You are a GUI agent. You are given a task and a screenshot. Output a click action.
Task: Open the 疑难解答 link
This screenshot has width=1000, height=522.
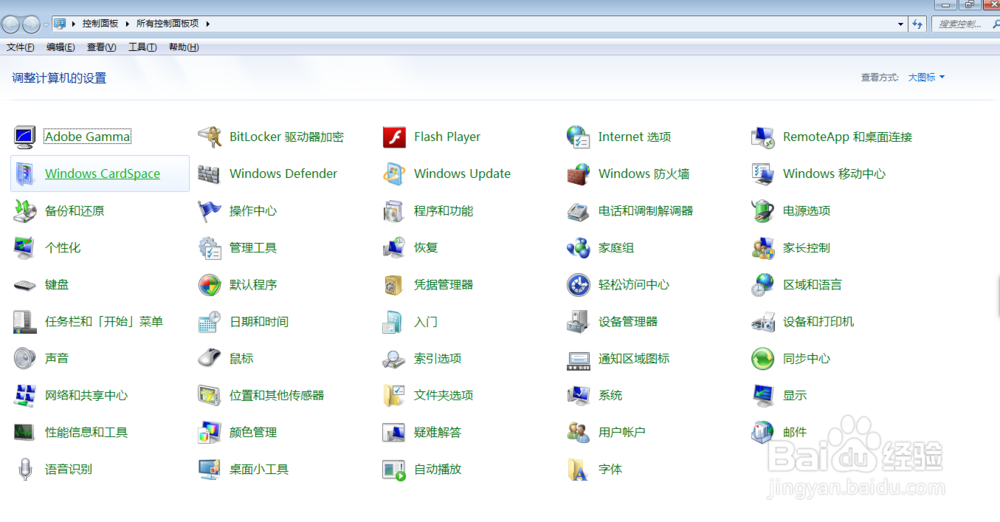coord(438,433)
